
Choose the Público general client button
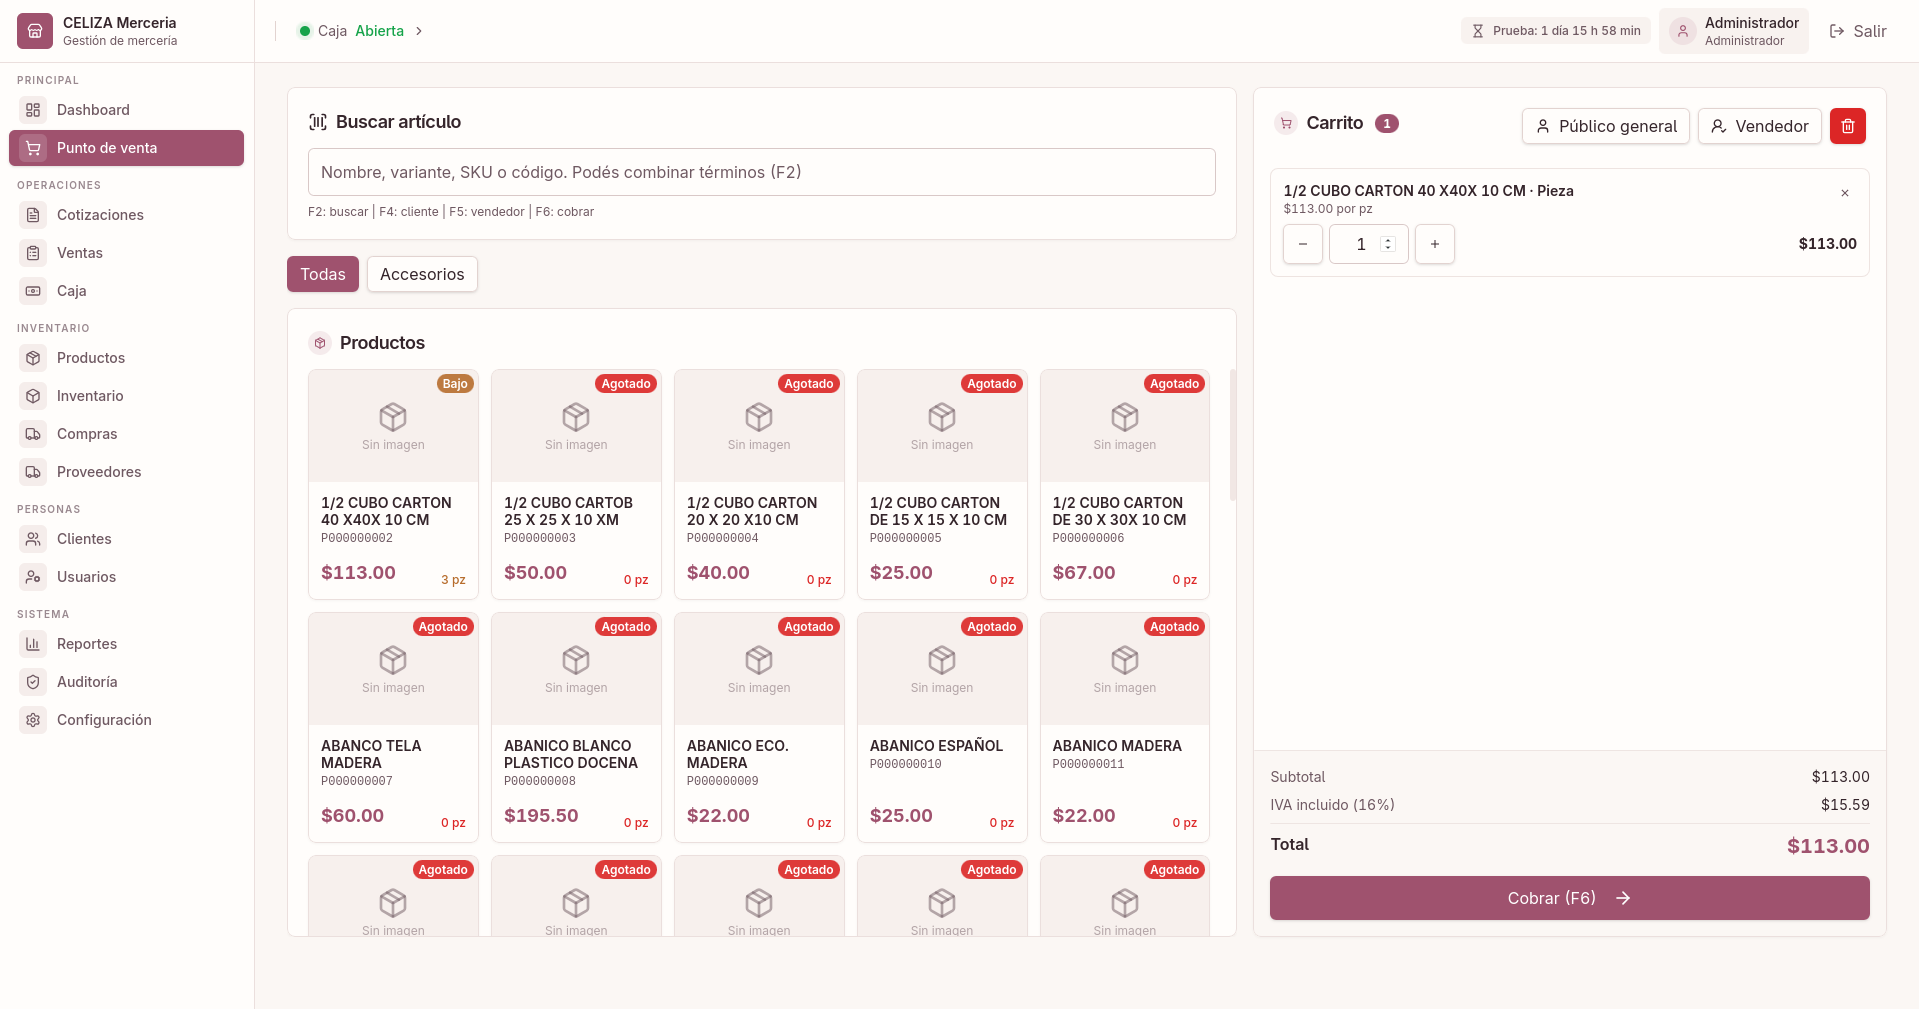click(x=1606, y=126)
